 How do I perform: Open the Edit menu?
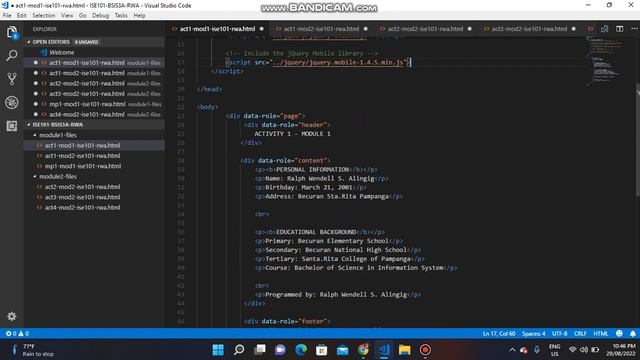(22, 15)
